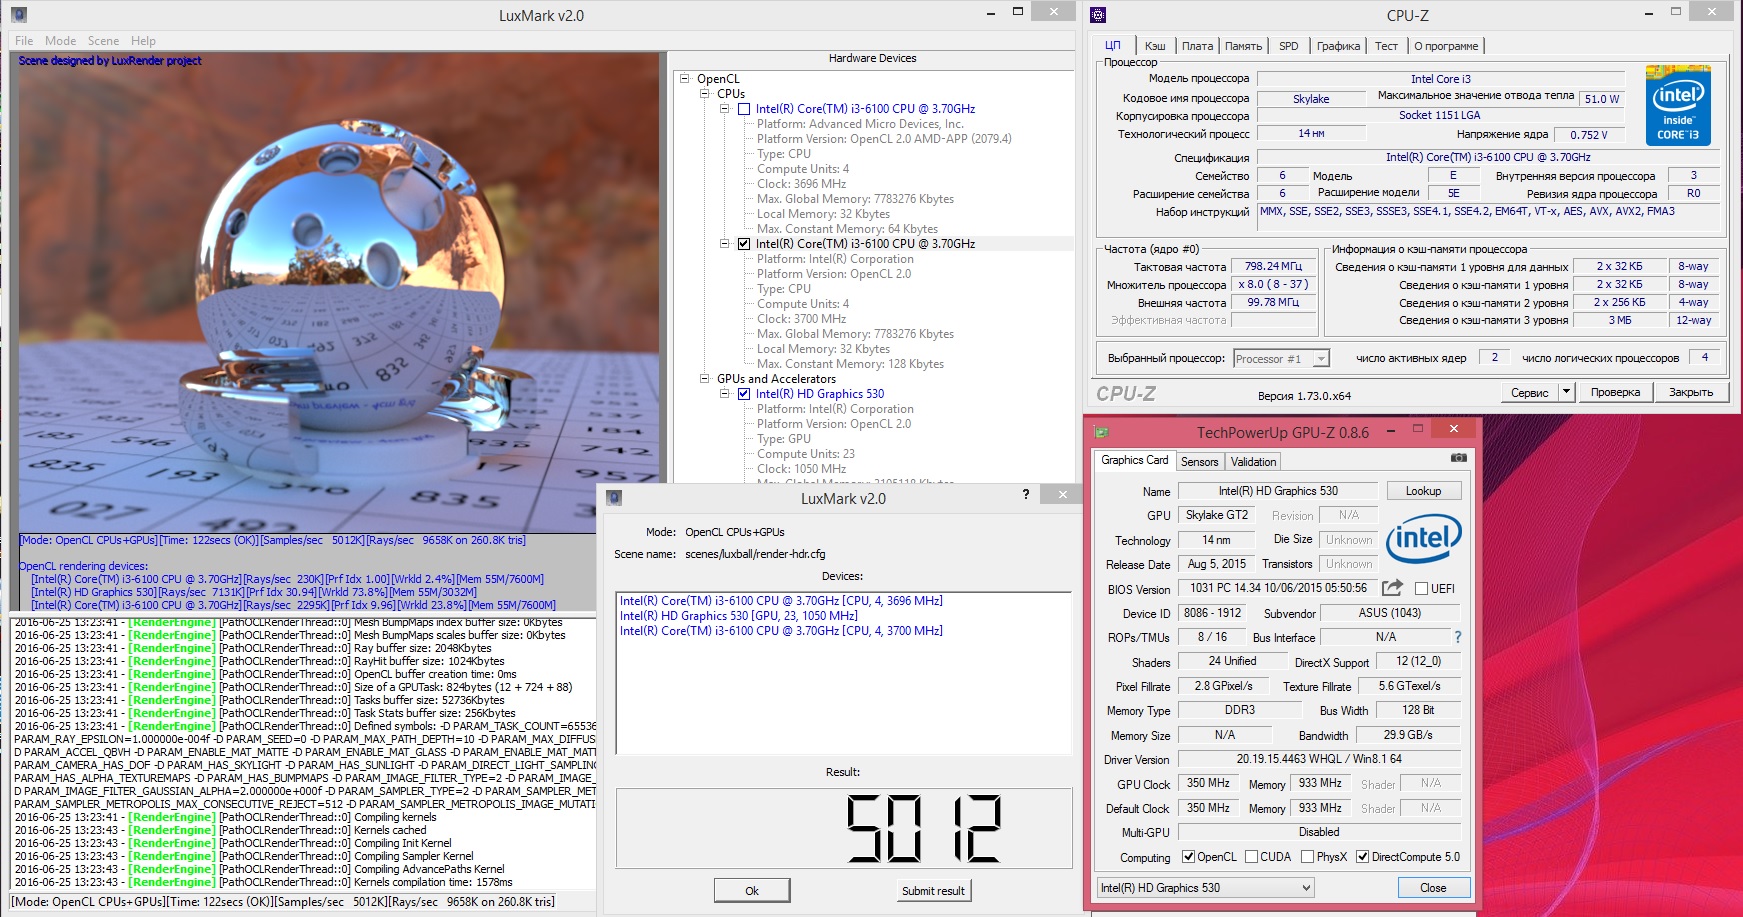Click Ok in the LuxMark result dialog
Viewport: 1743px width, 917px height.
(752, 891)
